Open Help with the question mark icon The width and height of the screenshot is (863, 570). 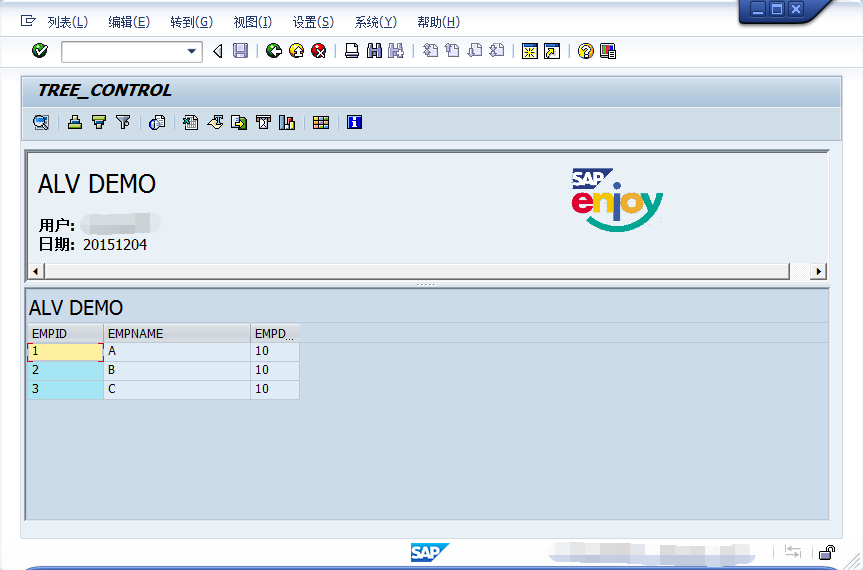click(586, 51)
